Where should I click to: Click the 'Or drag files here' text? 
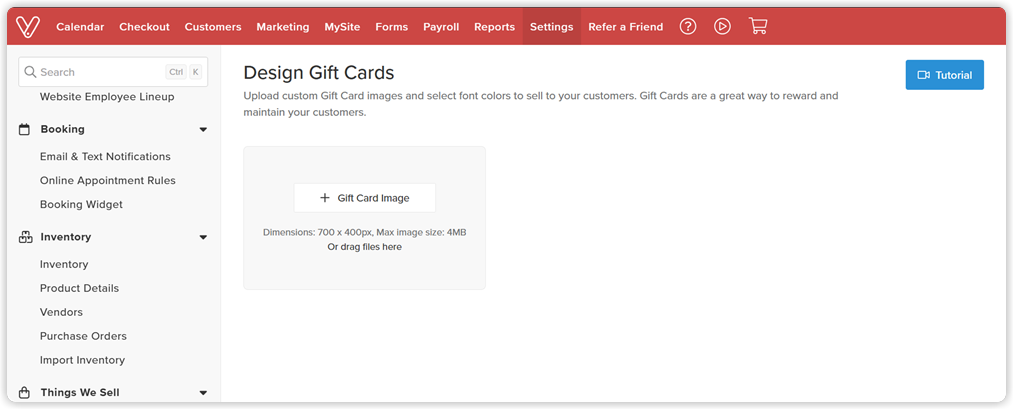coord(365,247)
